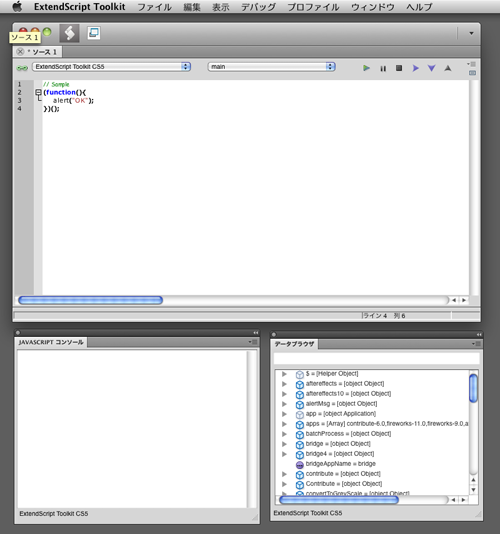The image size is (500, 534).
Task: Click the // Sample comment line
Action: coord(56,84)
